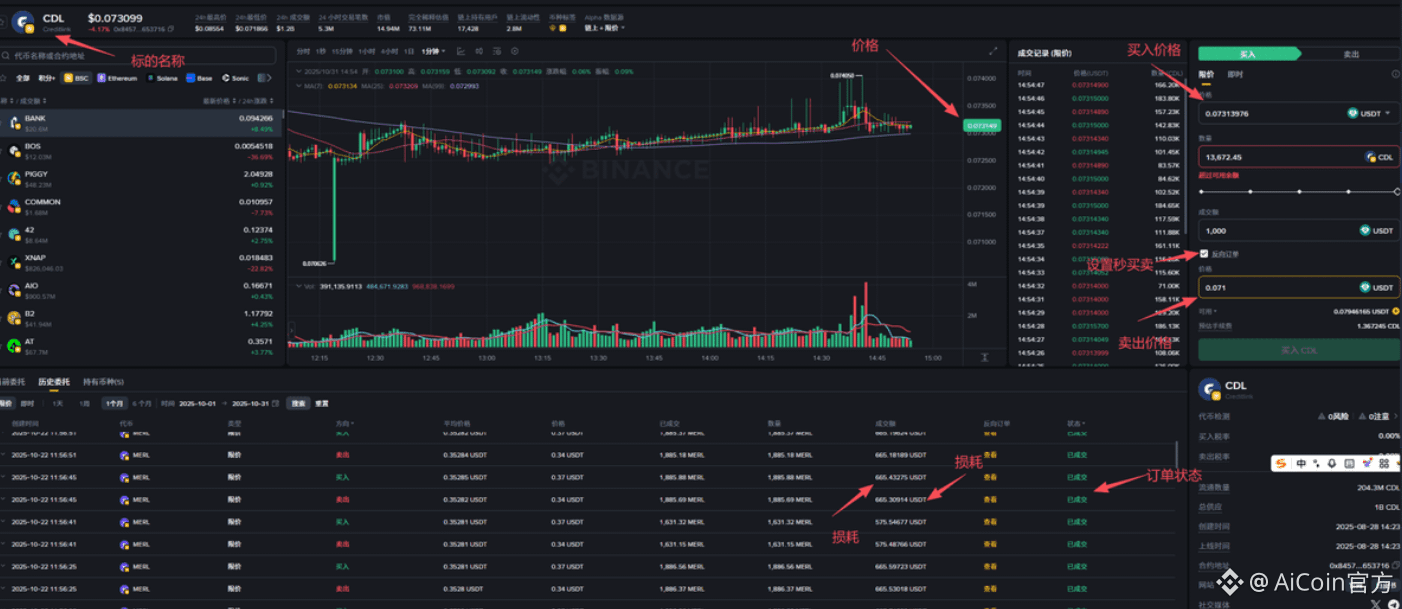The width and height of the screenshot is (1402, 609).
Task: Click 查看 for the 665.30914 USDT order
Action: pos(990,499)
